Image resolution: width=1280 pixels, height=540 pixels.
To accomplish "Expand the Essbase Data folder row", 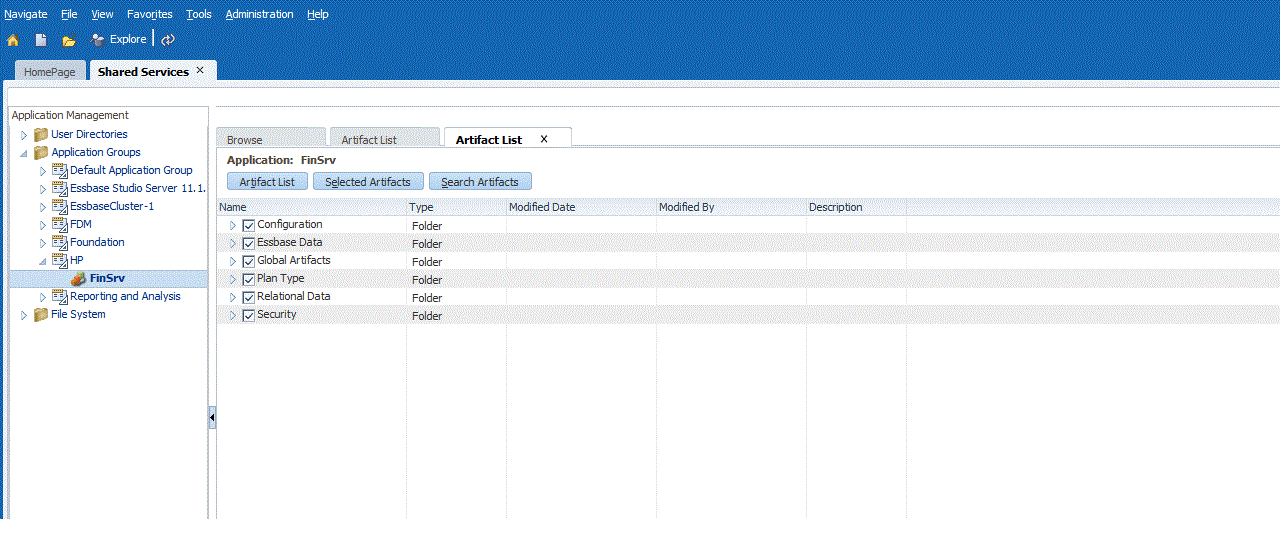I will (x=233, y=244).
